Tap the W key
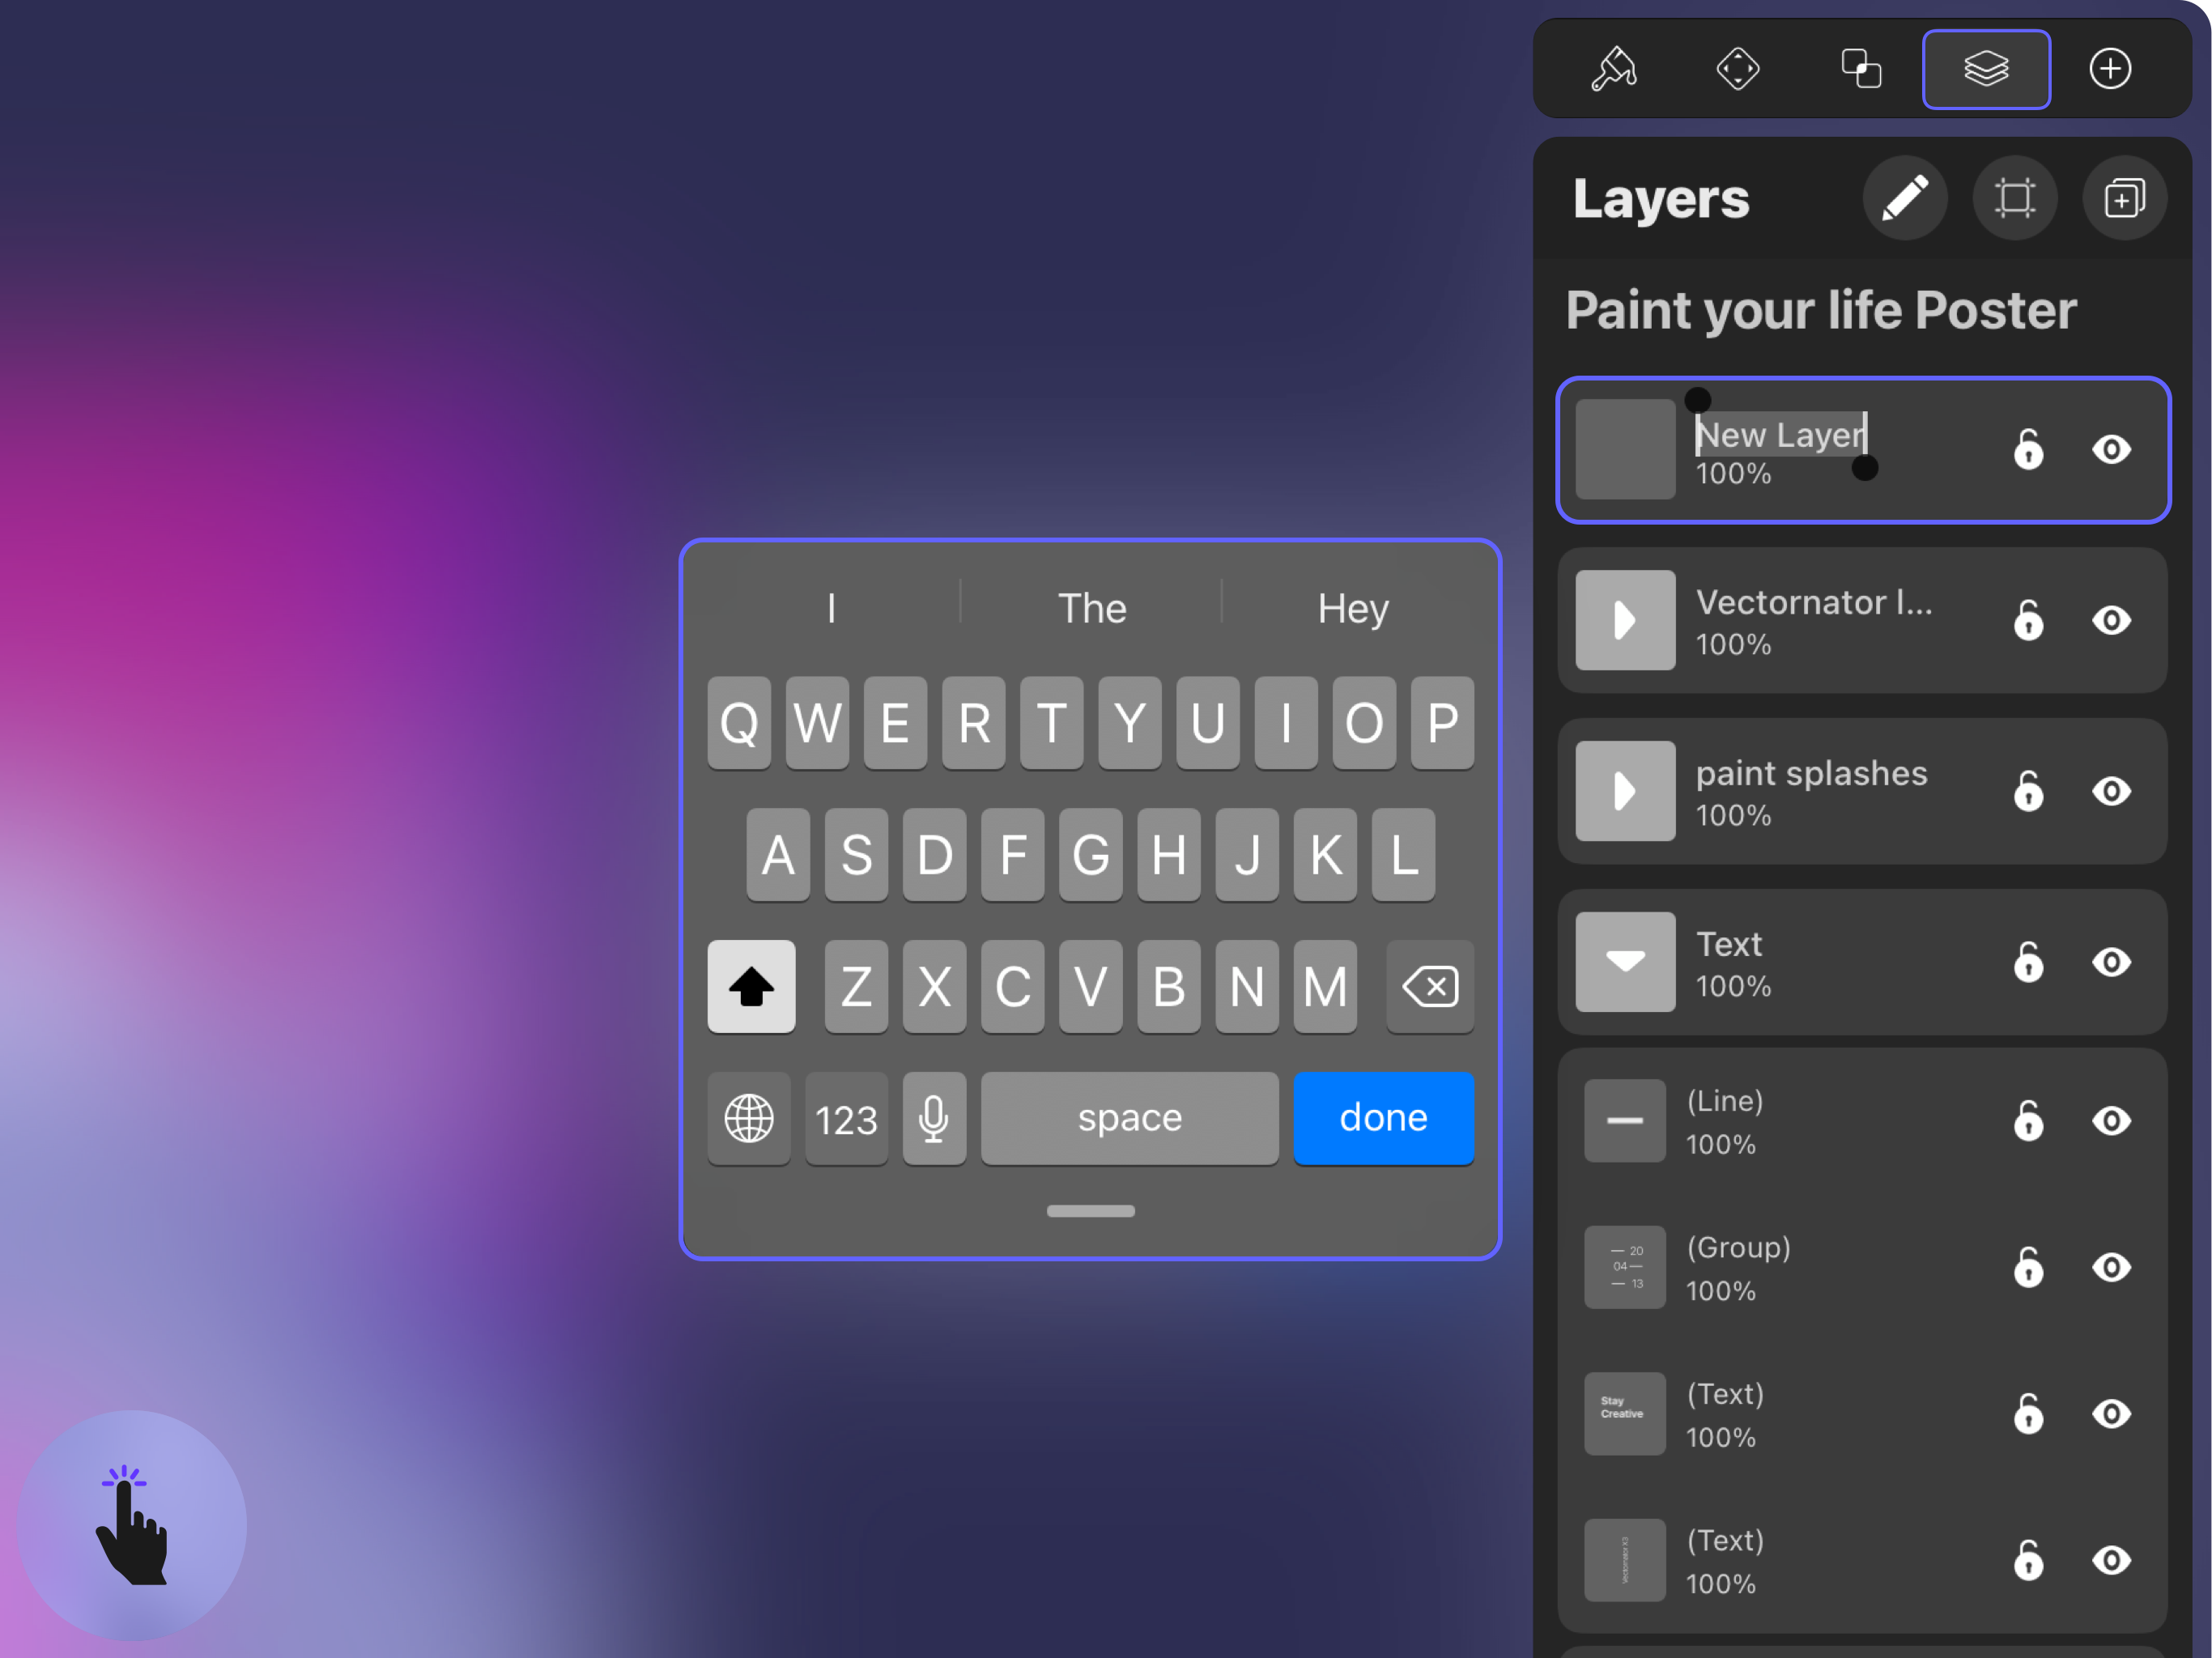 [x=817, y=723]
